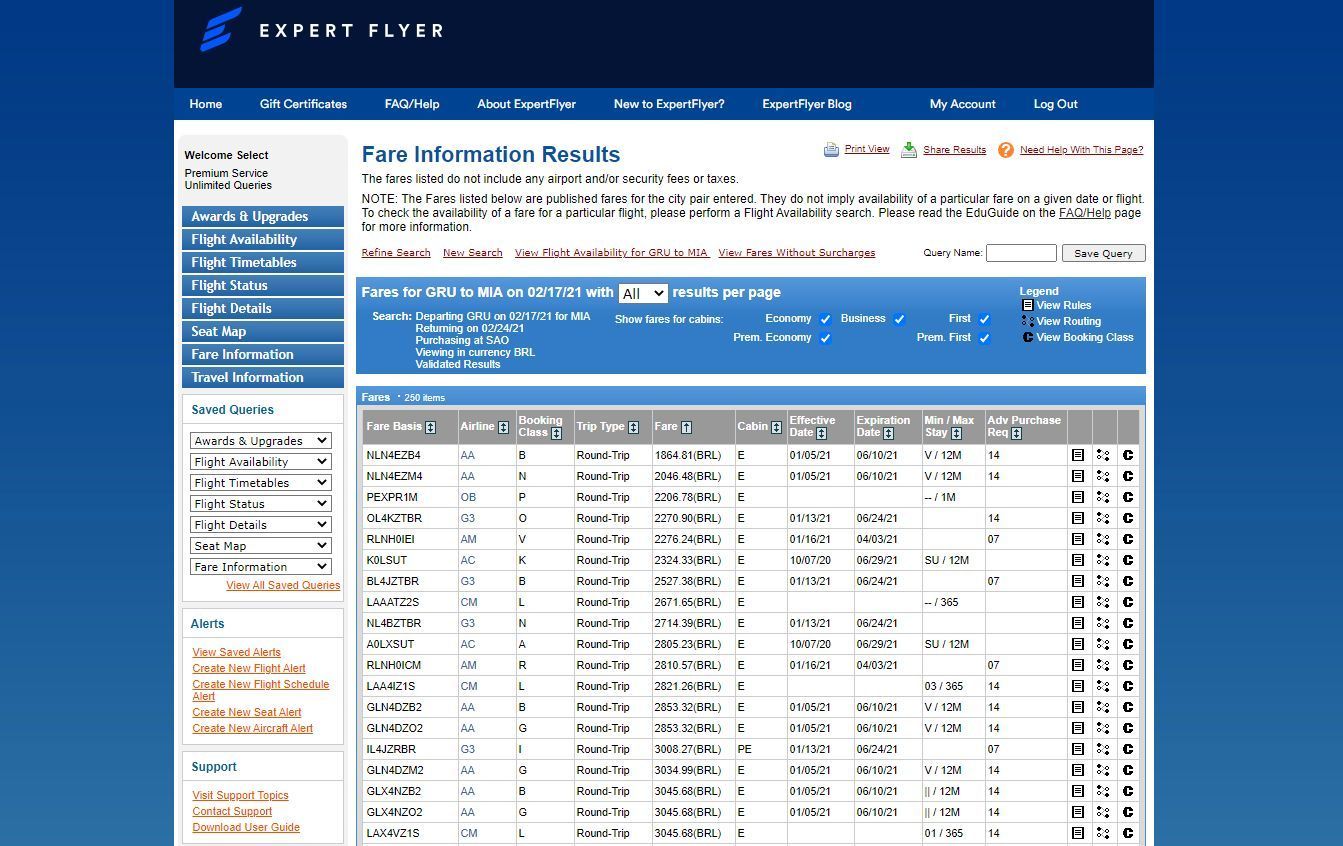Sort by Expiration Date column icon

(x=889, y=433)
